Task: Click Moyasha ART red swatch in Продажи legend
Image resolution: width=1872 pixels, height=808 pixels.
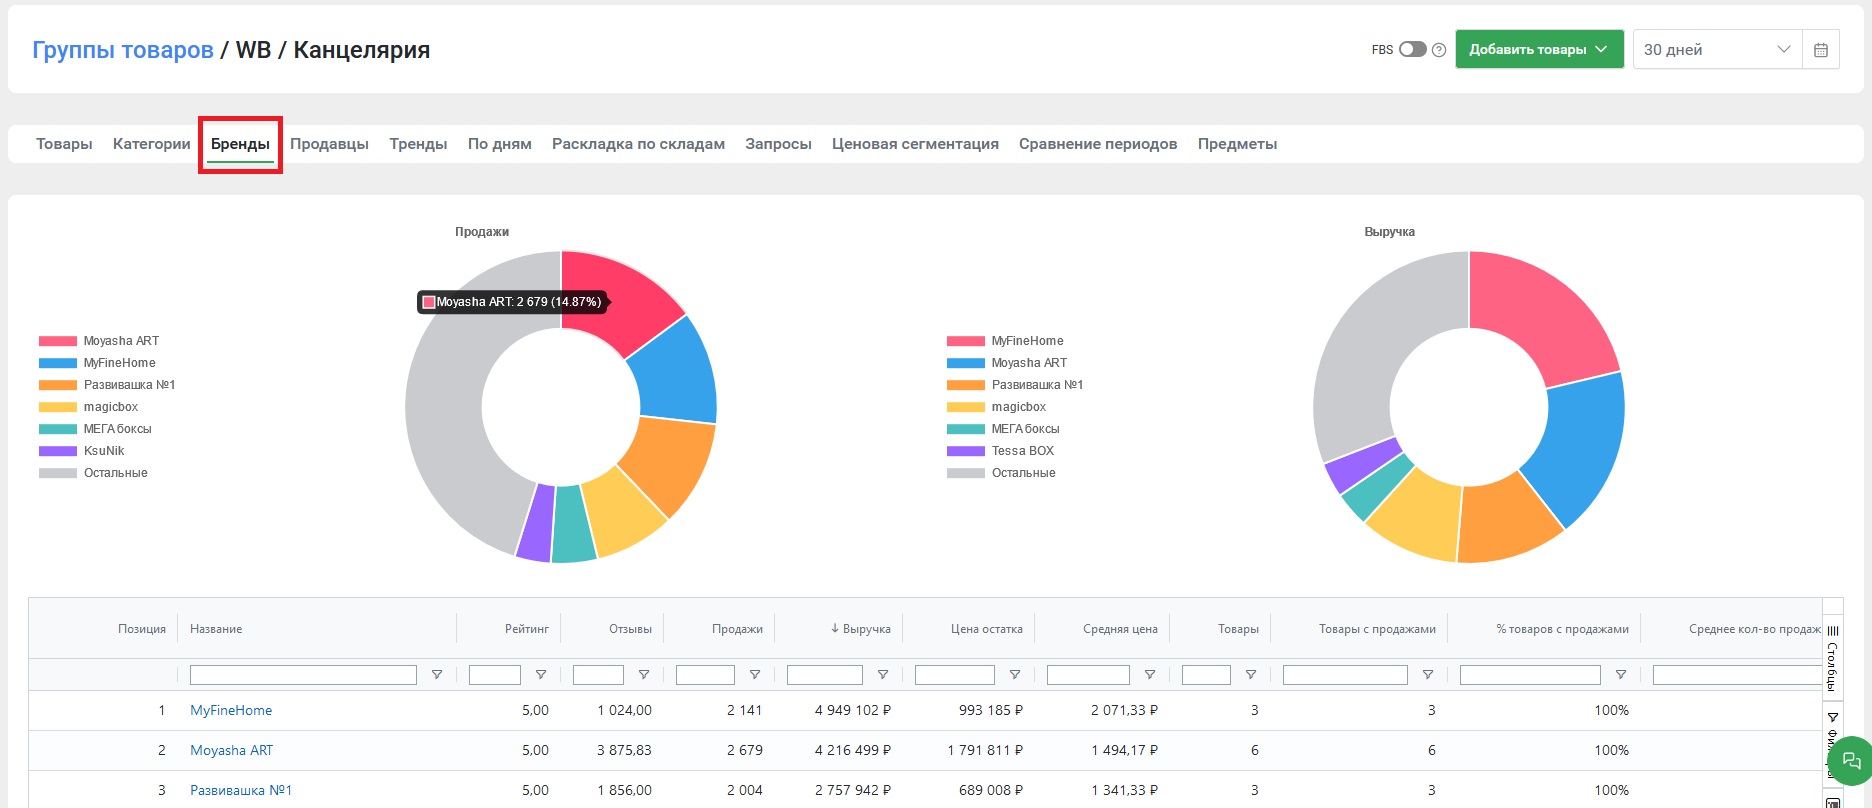Action: (x=58, y=341)
